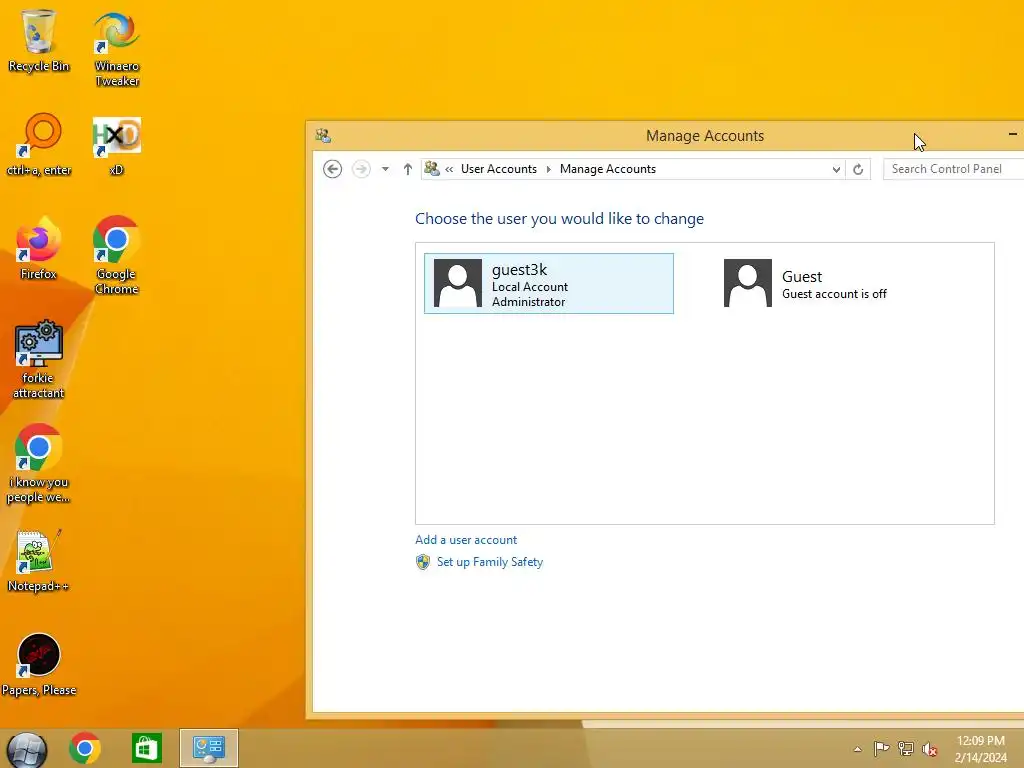
Task: Click the Control Panel taskbar button
Action: pos(209,748)
